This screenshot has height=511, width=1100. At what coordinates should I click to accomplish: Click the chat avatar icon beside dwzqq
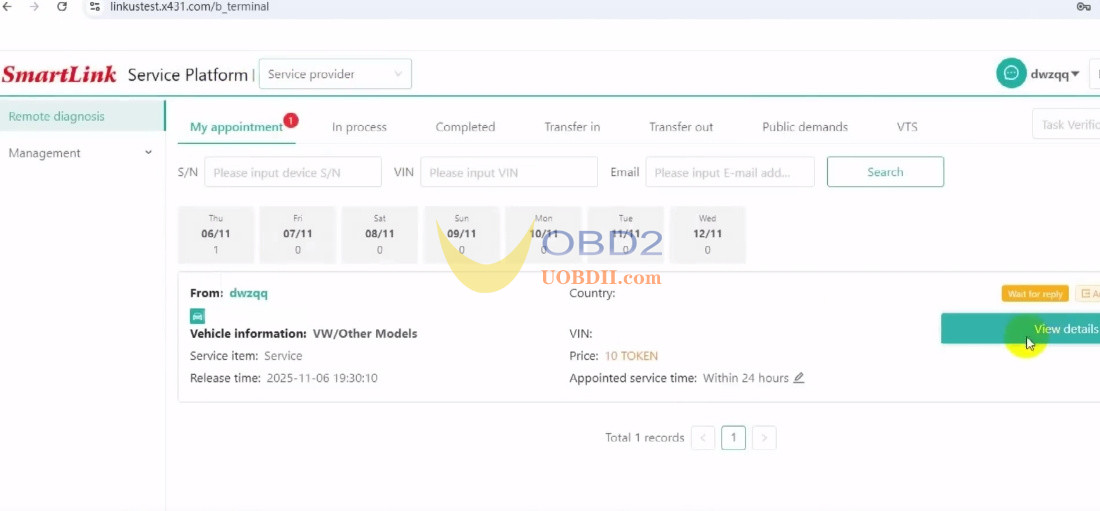pos(1011,74)
